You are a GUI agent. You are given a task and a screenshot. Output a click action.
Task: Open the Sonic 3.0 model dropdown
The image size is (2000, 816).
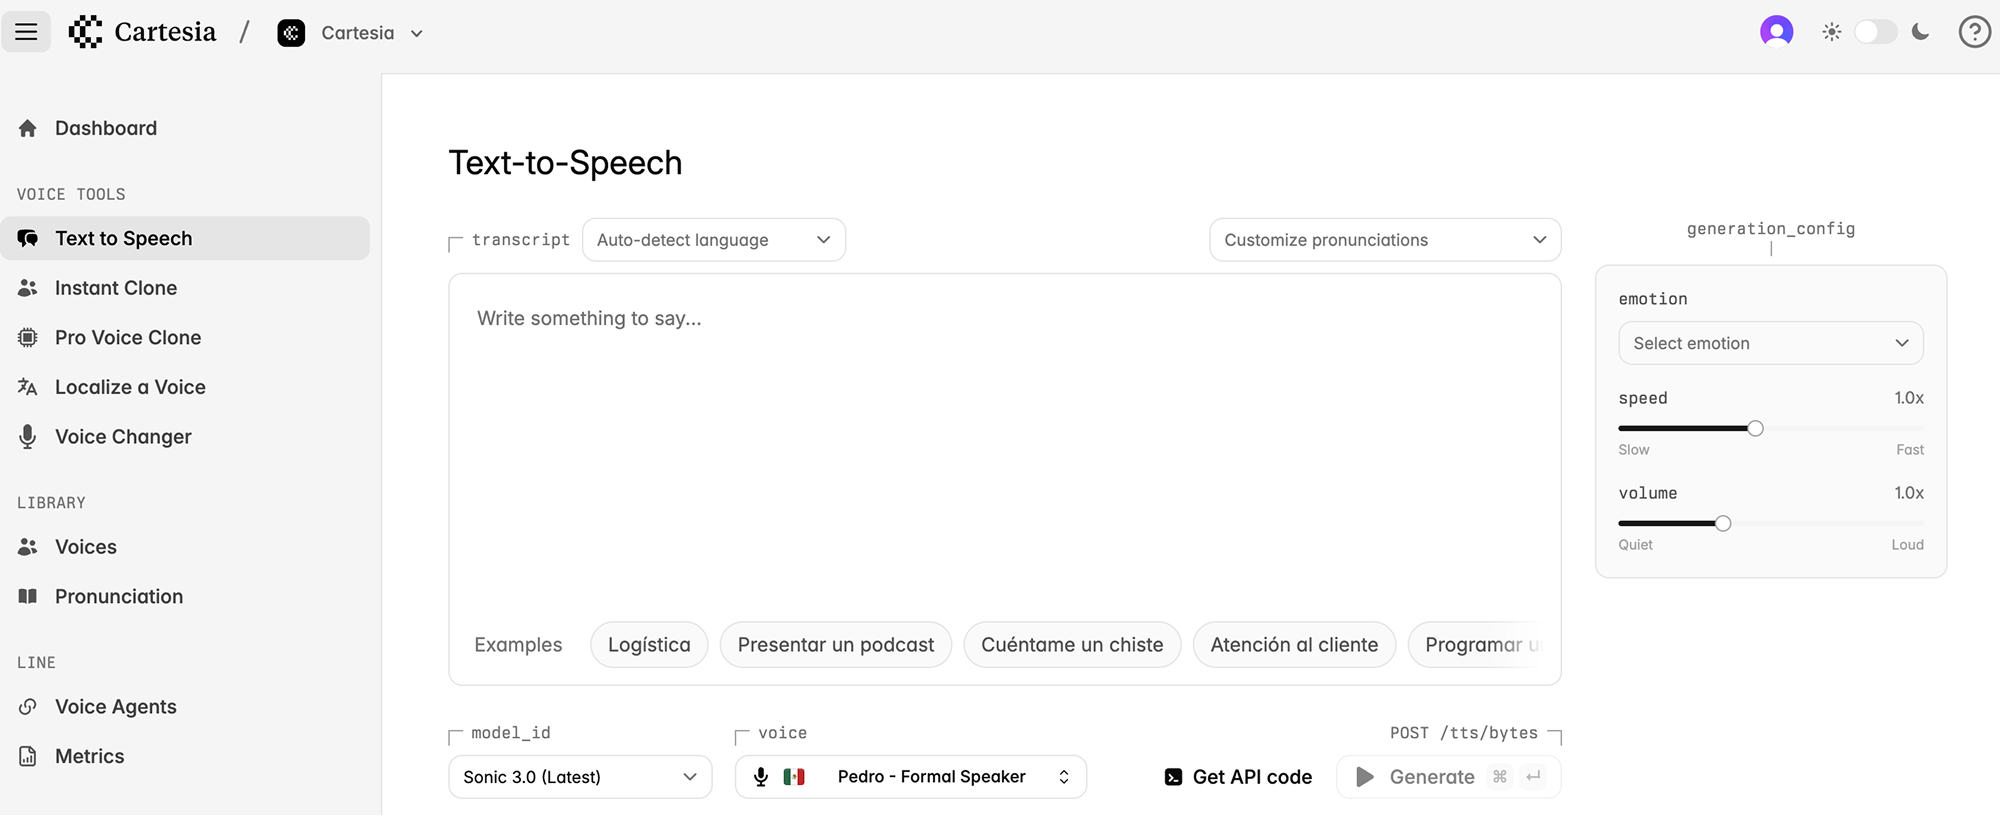tap(580, 777)
